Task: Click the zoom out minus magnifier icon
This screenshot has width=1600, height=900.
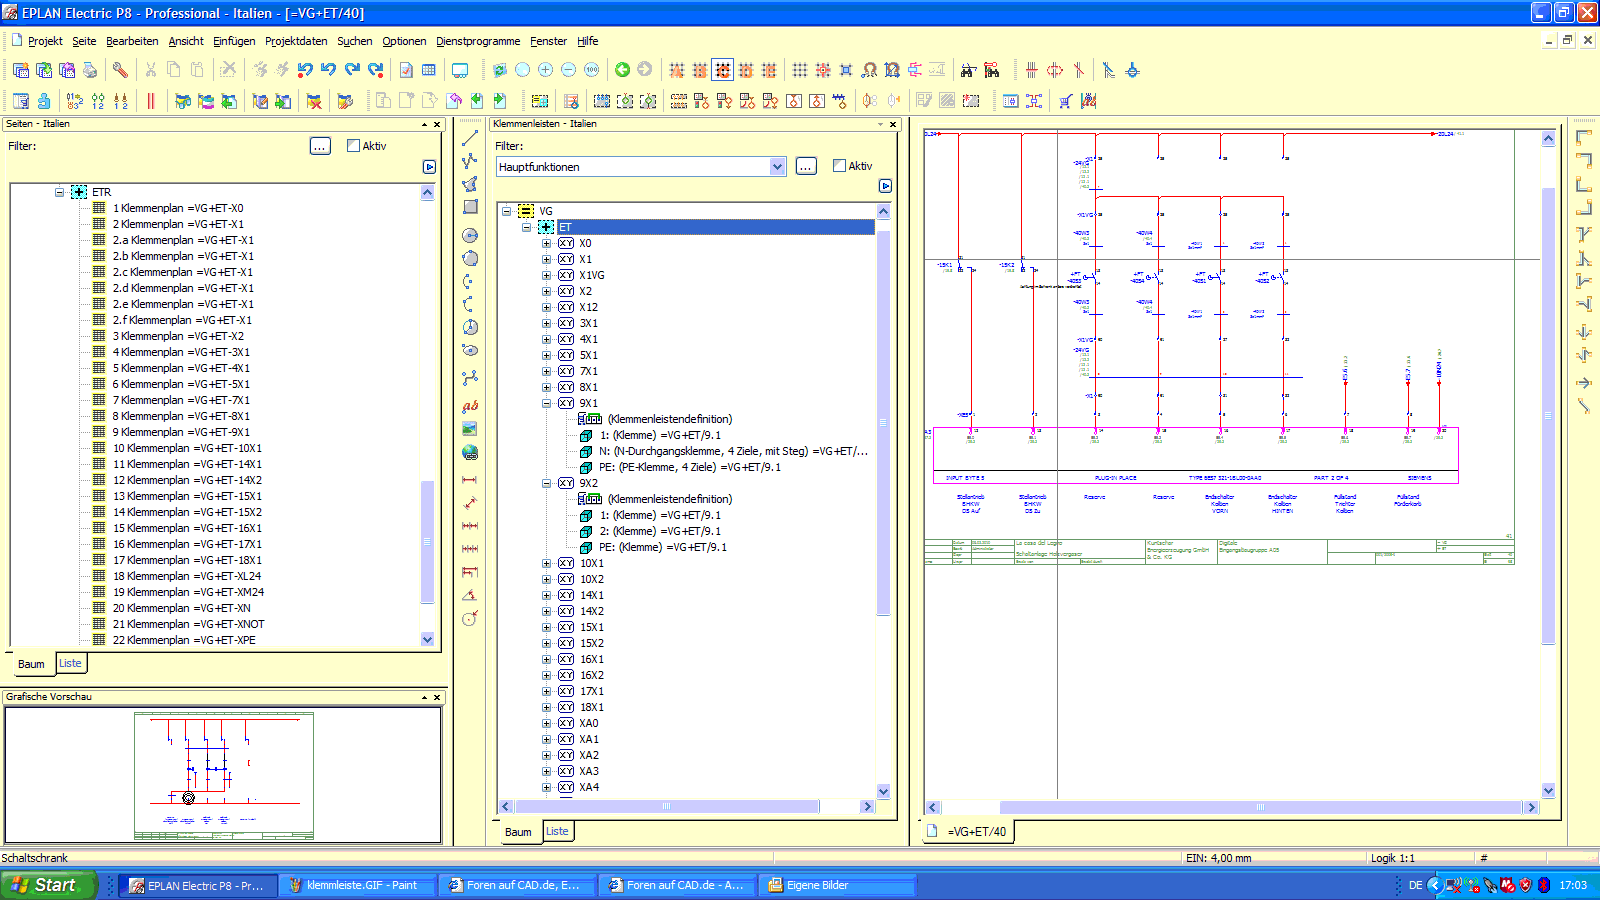Action: pyautogui.click(x=568, y=70)
